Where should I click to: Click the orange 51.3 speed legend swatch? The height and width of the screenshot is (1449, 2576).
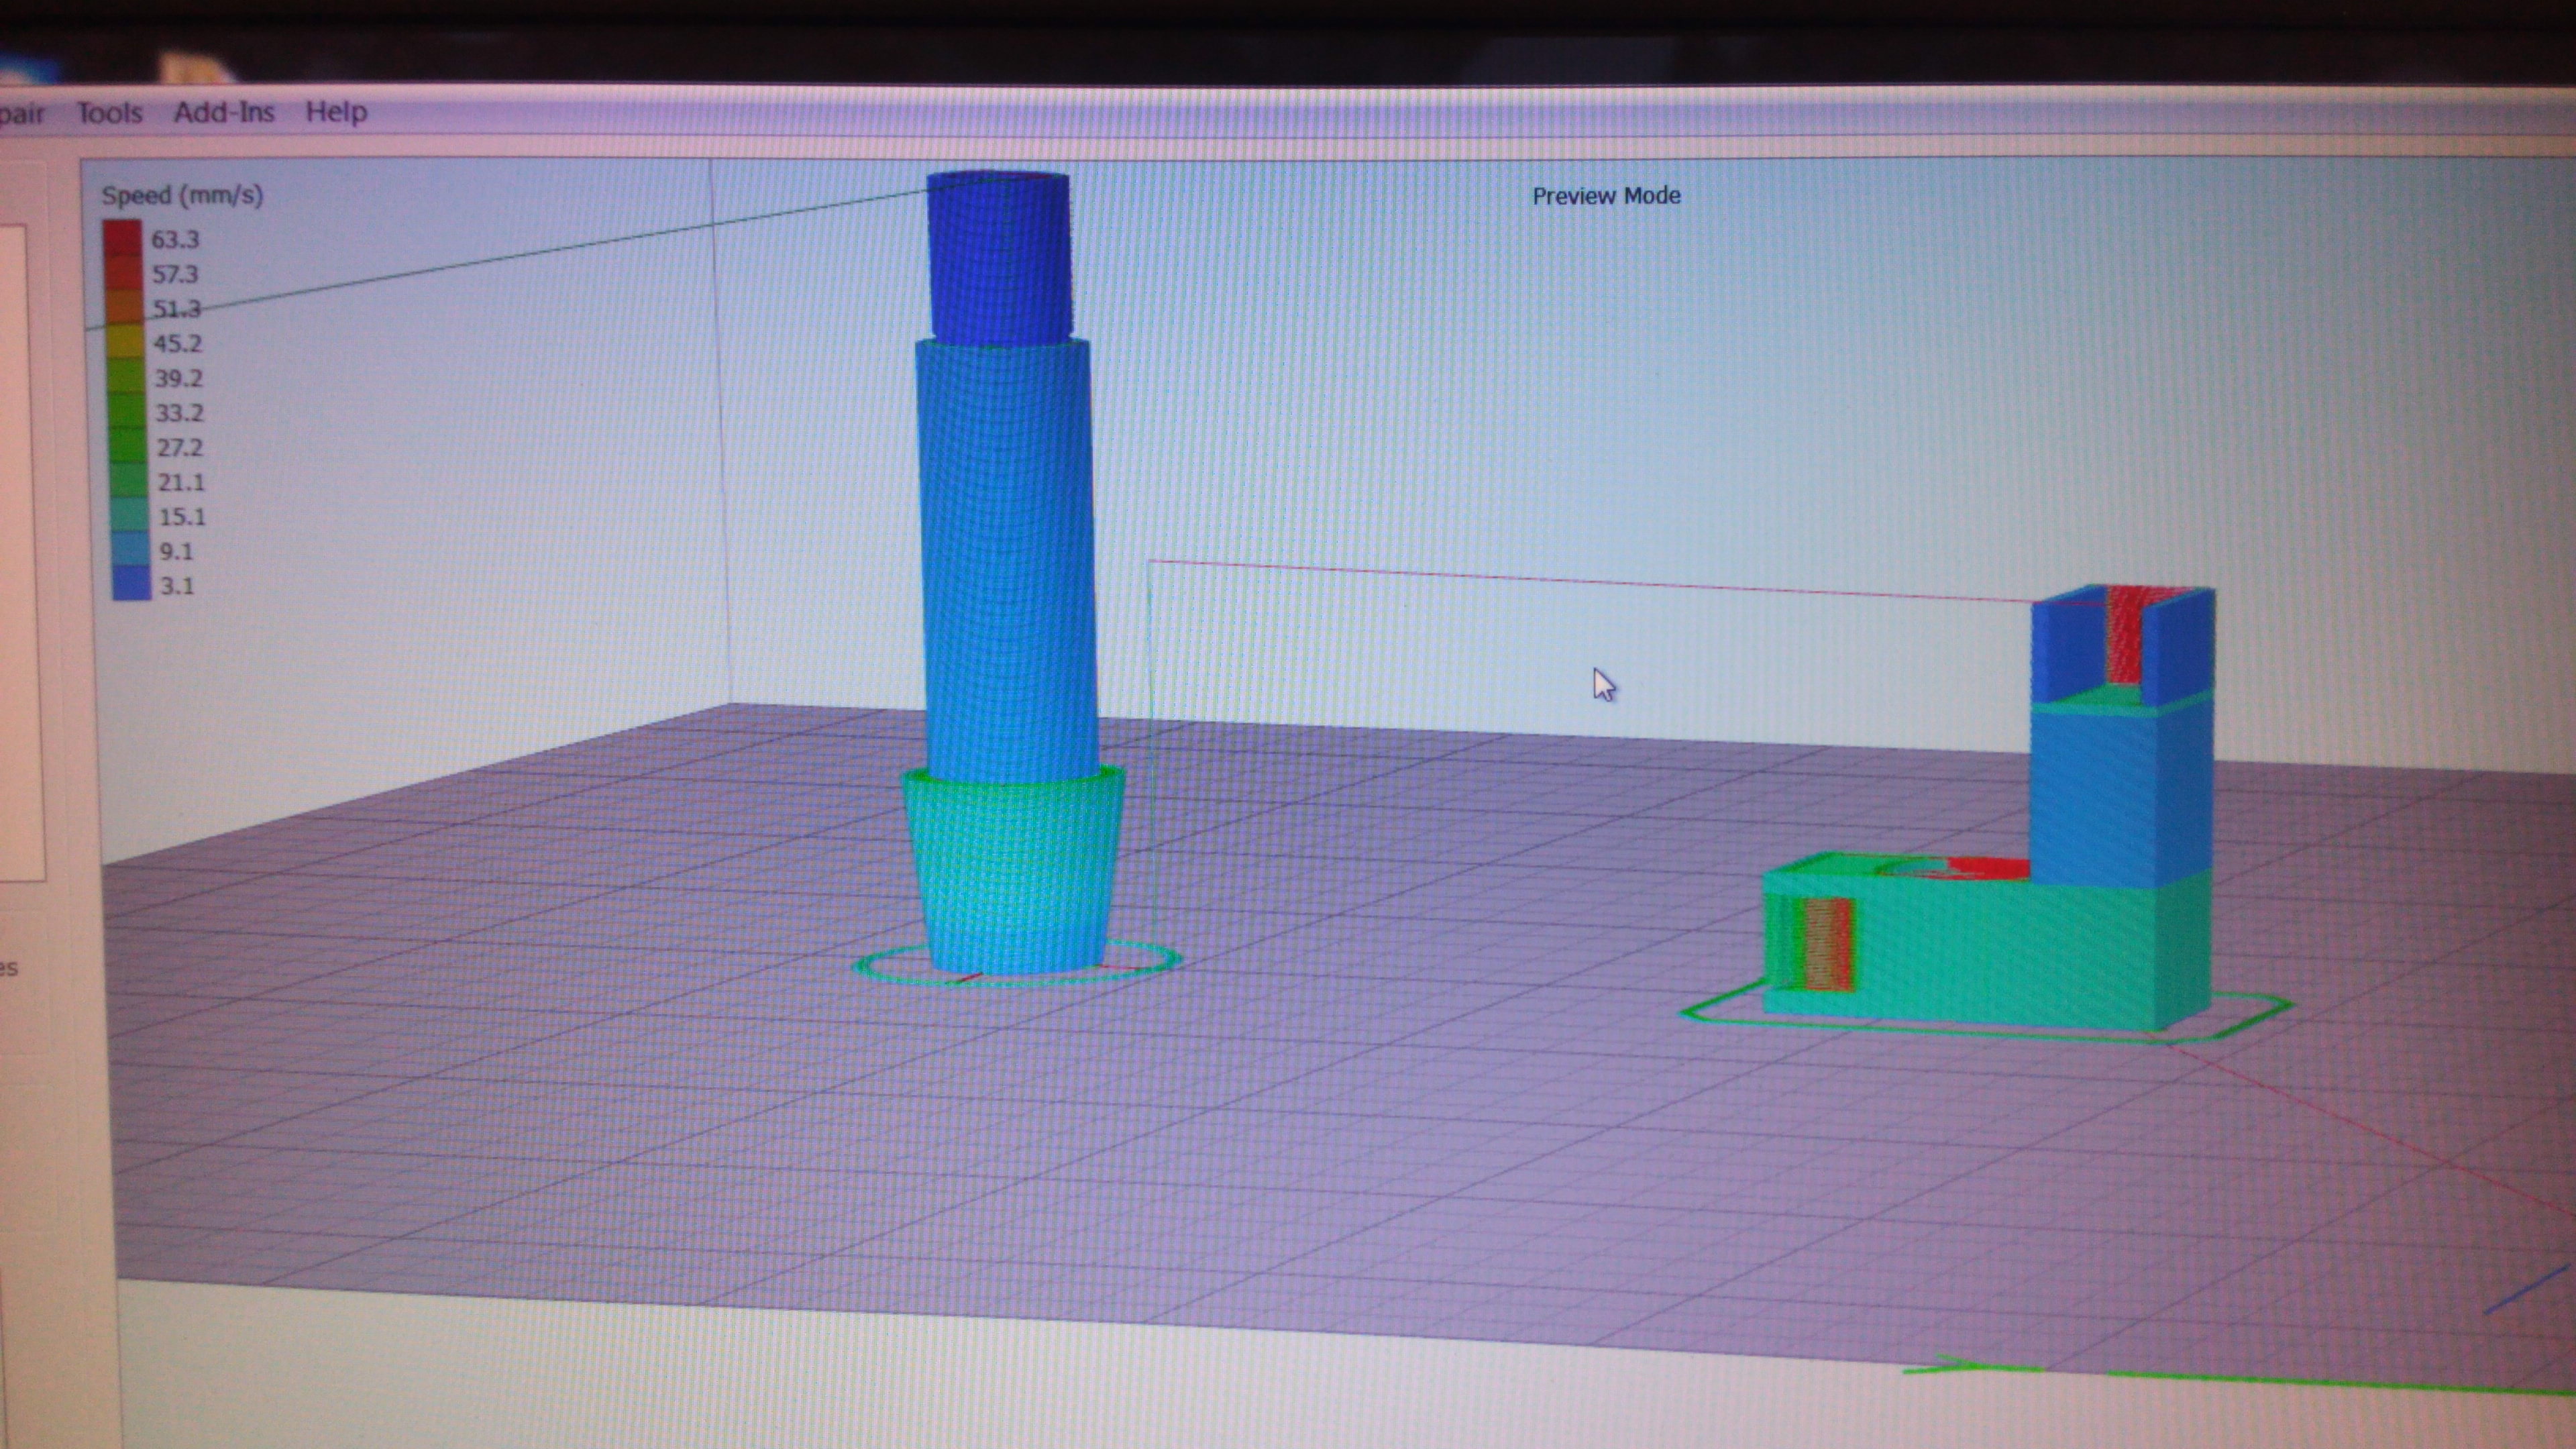pos(124,307)
